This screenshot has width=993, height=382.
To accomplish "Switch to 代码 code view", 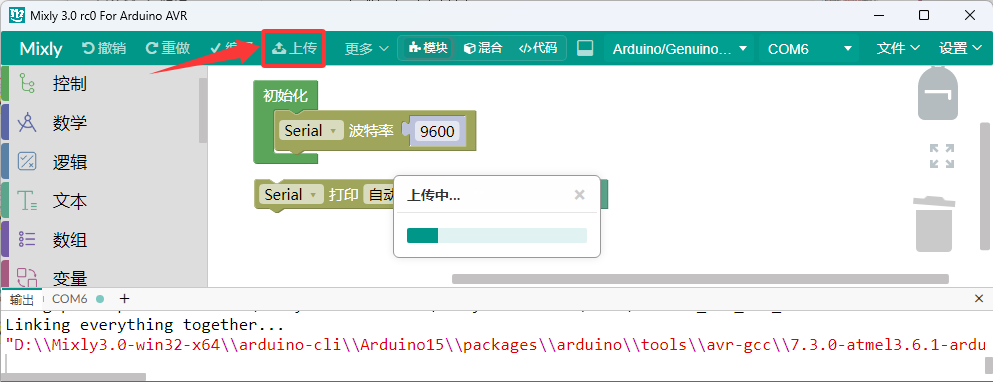I will click(538, 48).
